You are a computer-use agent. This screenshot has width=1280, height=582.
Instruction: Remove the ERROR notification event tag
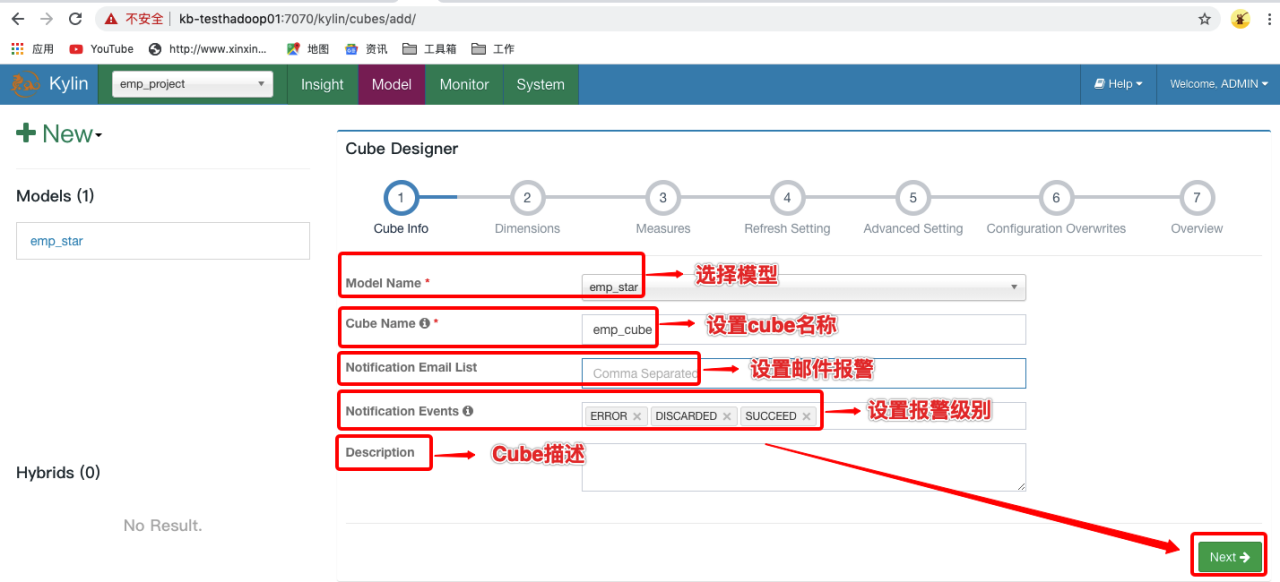point(638,416)
